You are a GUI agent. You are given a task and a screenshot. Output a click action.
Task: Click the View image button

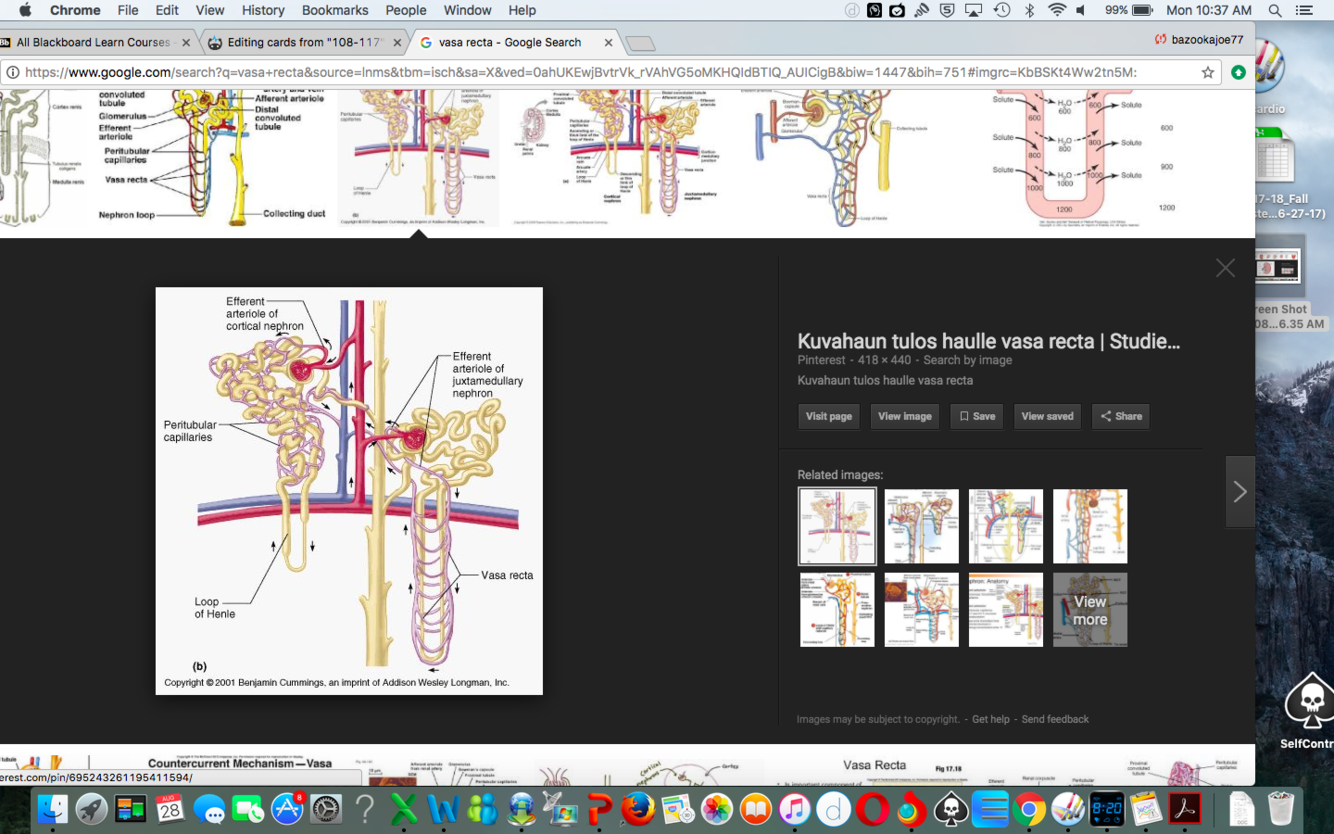tap(904, 416)
